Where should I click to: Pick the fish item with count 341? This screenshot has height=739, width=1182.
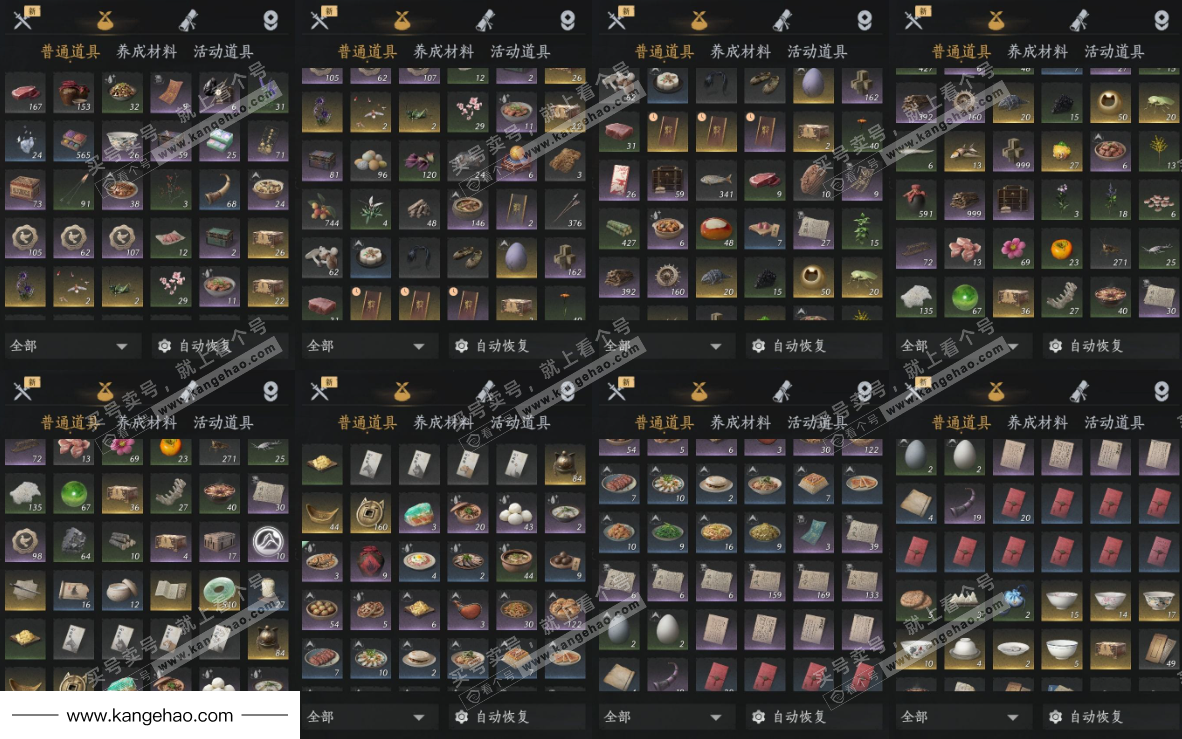tap(715, 180)
